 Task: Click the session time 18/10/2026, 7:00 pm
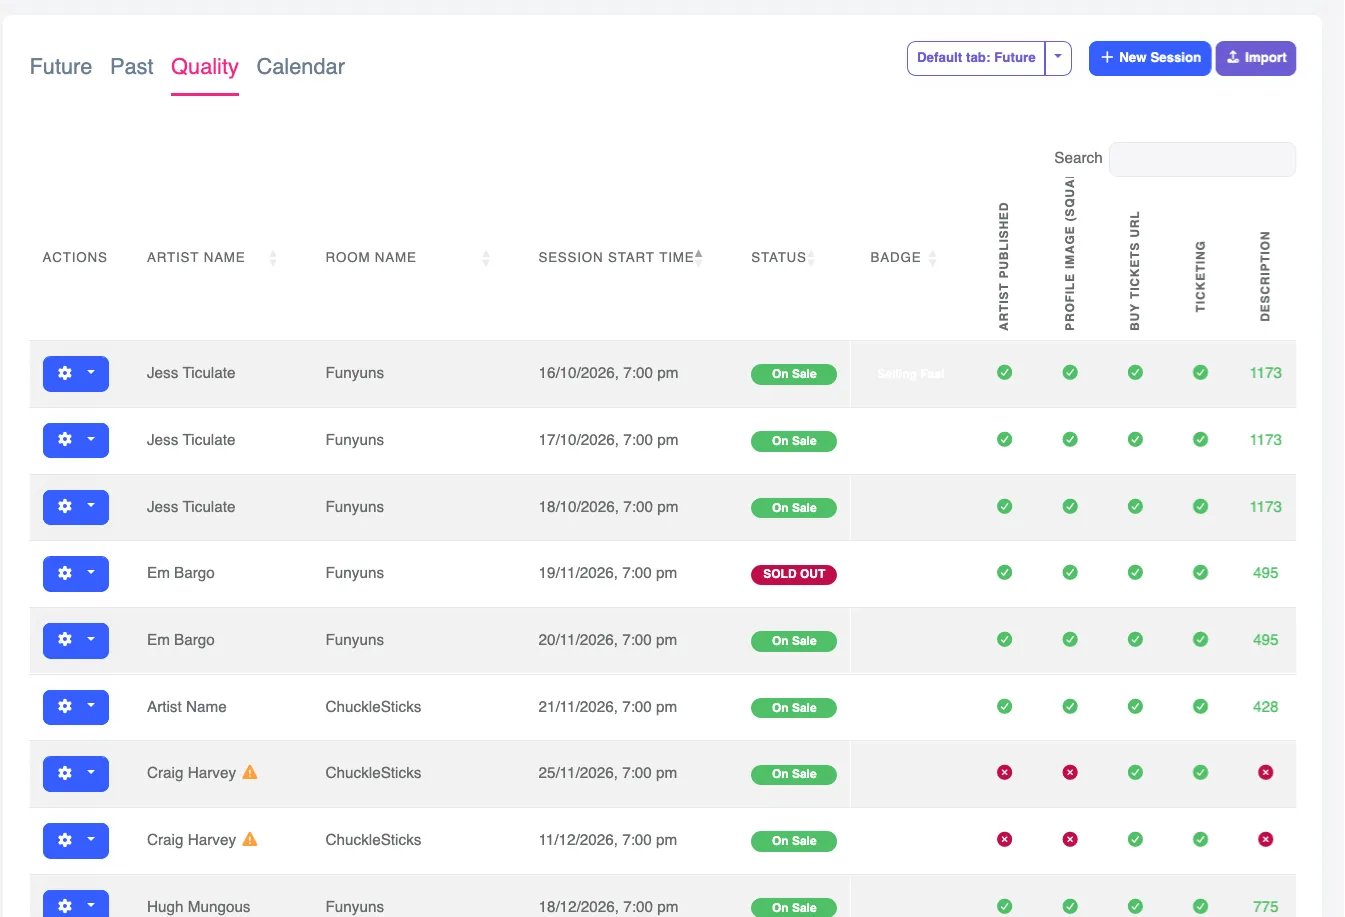(608, 507)
